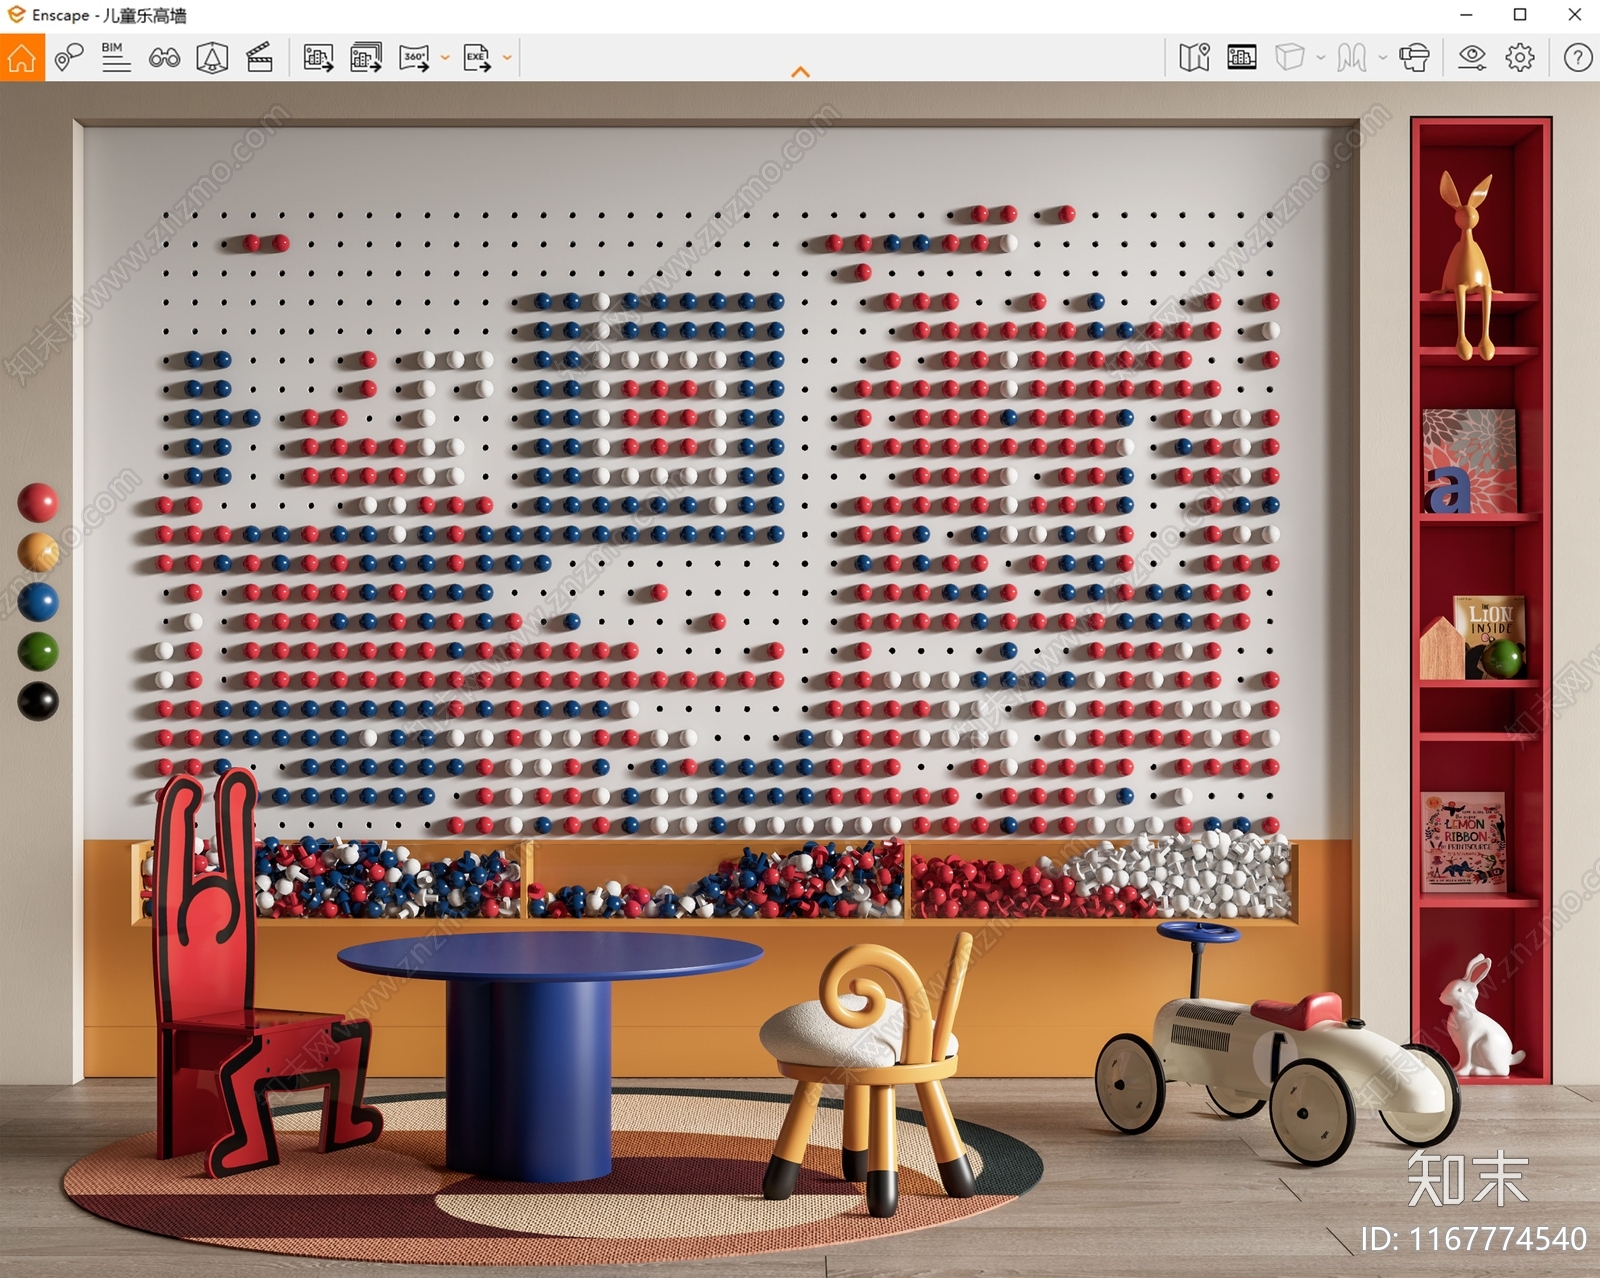Expand the 360 panorama export dropdown
The height and width of the screenshot is (1278, 1600).
[x=445, y=58]
